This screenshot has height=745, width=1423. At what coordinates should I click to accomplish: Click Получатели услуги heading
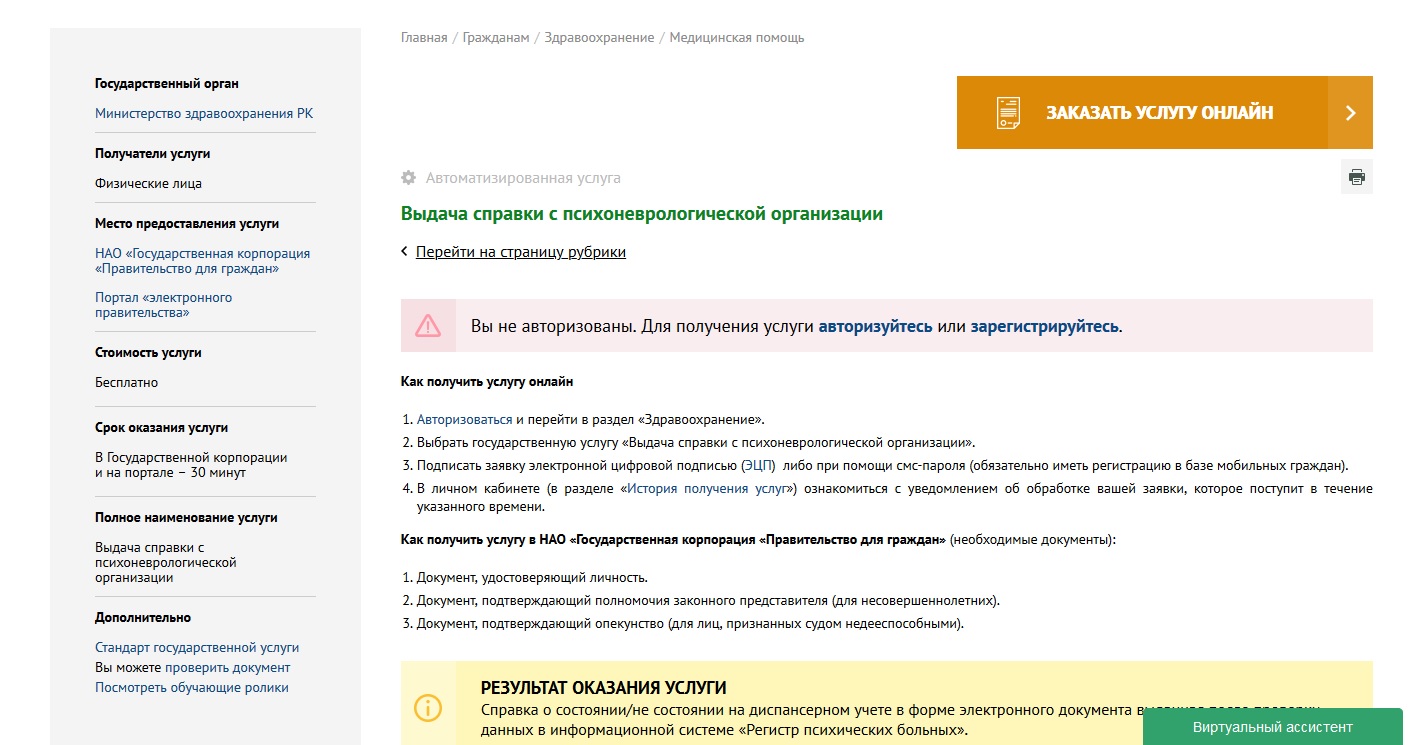[x=153, y=154]
